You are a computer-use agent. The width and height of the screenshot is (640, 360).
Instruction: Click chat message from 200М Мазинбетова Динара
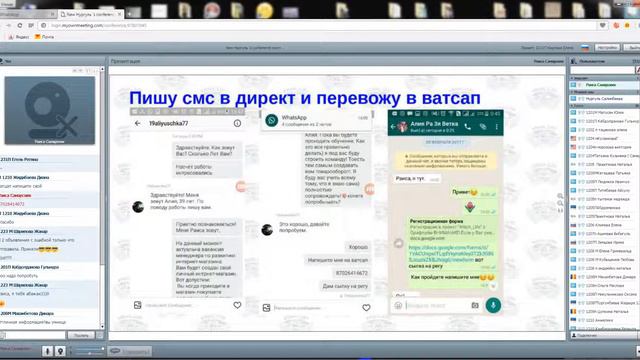tap(49, 318)
